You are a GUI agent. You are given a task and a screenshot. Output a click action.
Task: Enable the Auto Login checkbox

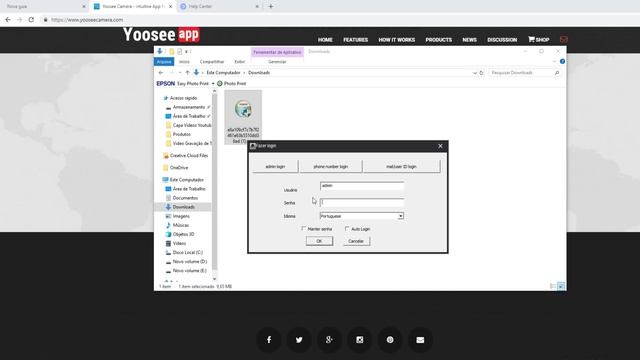(x=347, y=229)
